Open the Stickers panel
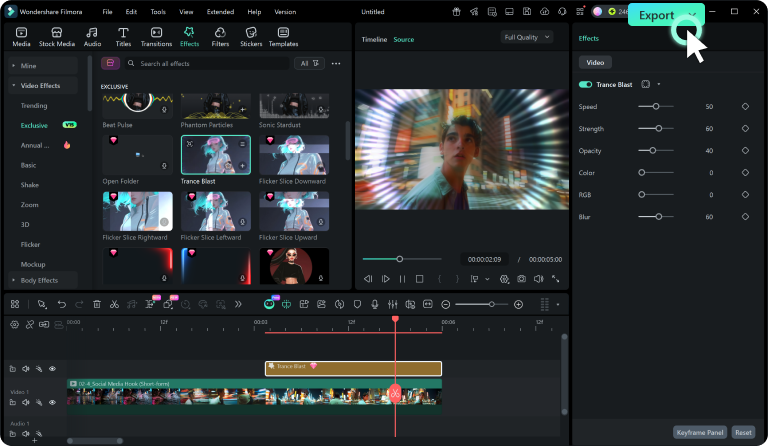 (x=251, y=37)
